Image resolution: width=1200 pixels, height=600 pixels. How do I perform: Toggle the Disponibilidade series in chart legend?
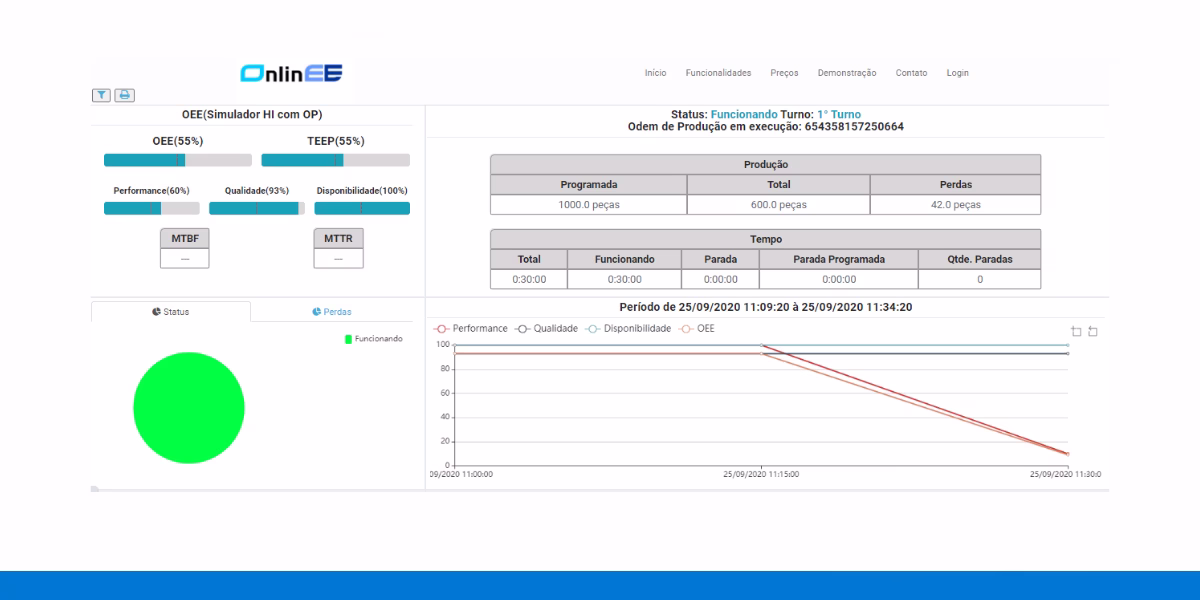click(x=629, y=328)
